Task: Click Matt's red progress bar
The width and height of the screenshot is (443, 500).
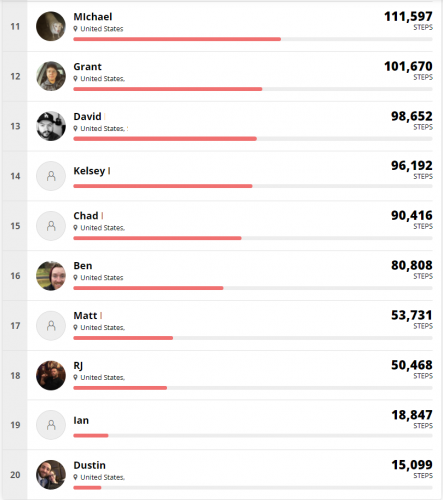Action: [x=123, y=338]
